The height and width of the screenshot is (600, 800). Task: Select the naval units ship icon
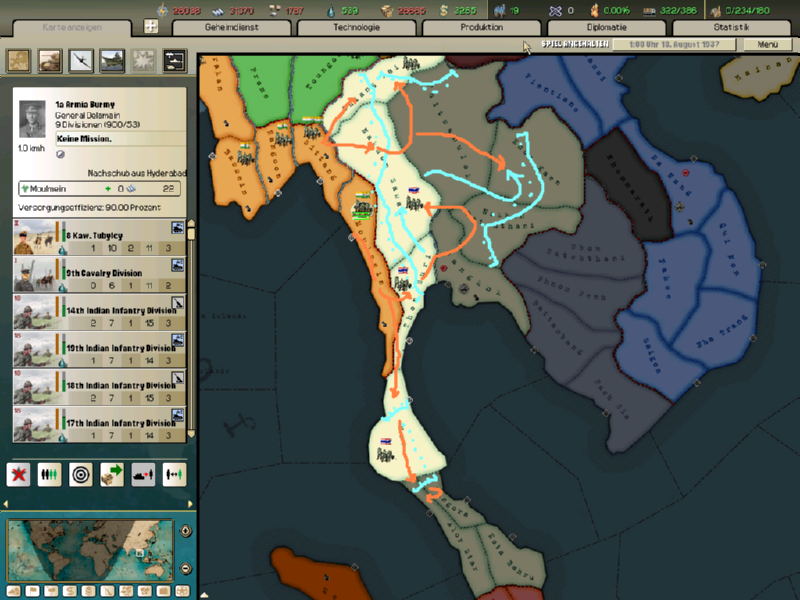click(112, 61)
